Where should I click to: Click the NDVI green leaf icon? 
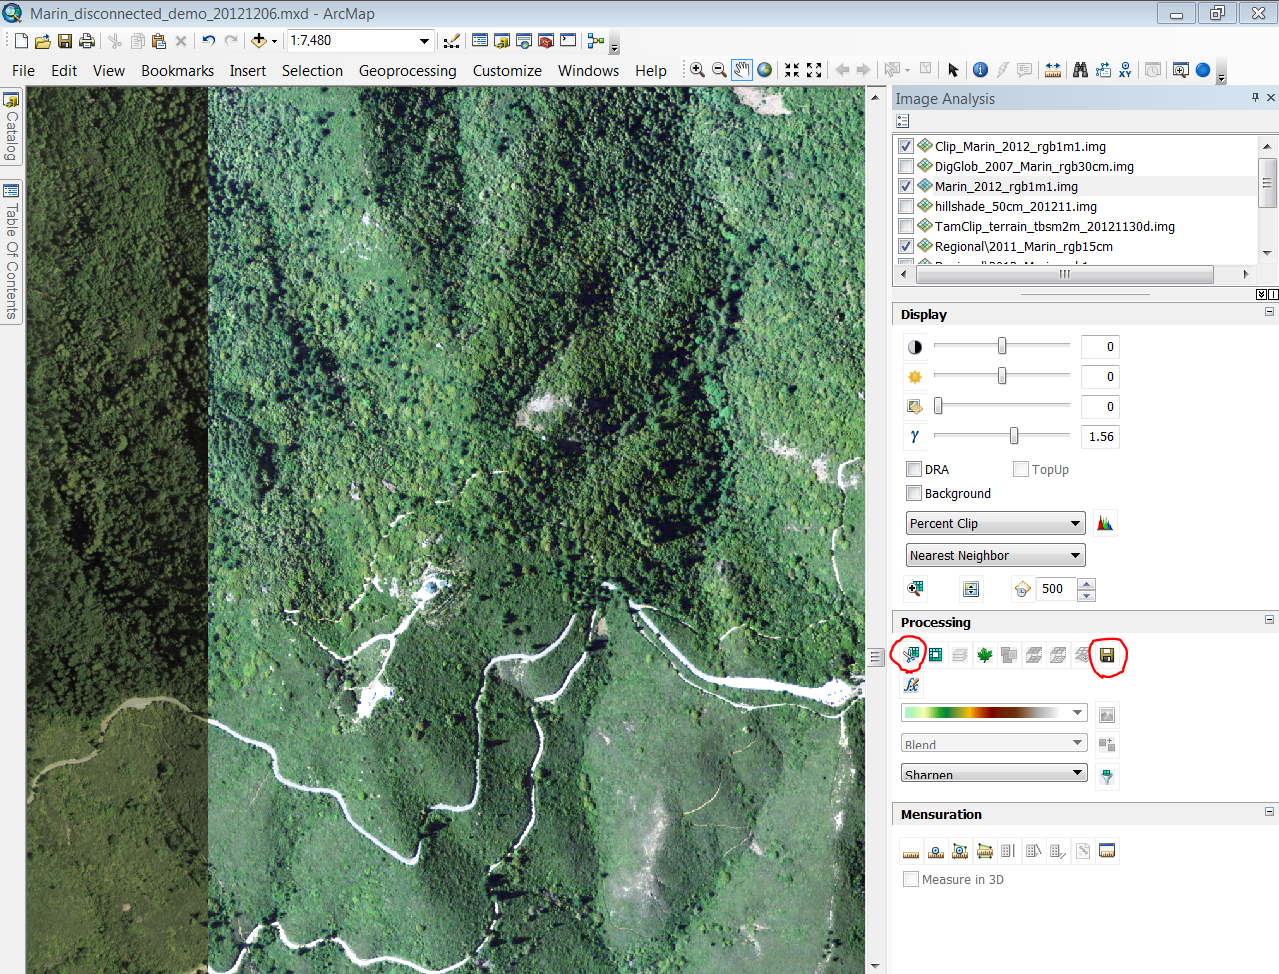click(x=985, y=655)
